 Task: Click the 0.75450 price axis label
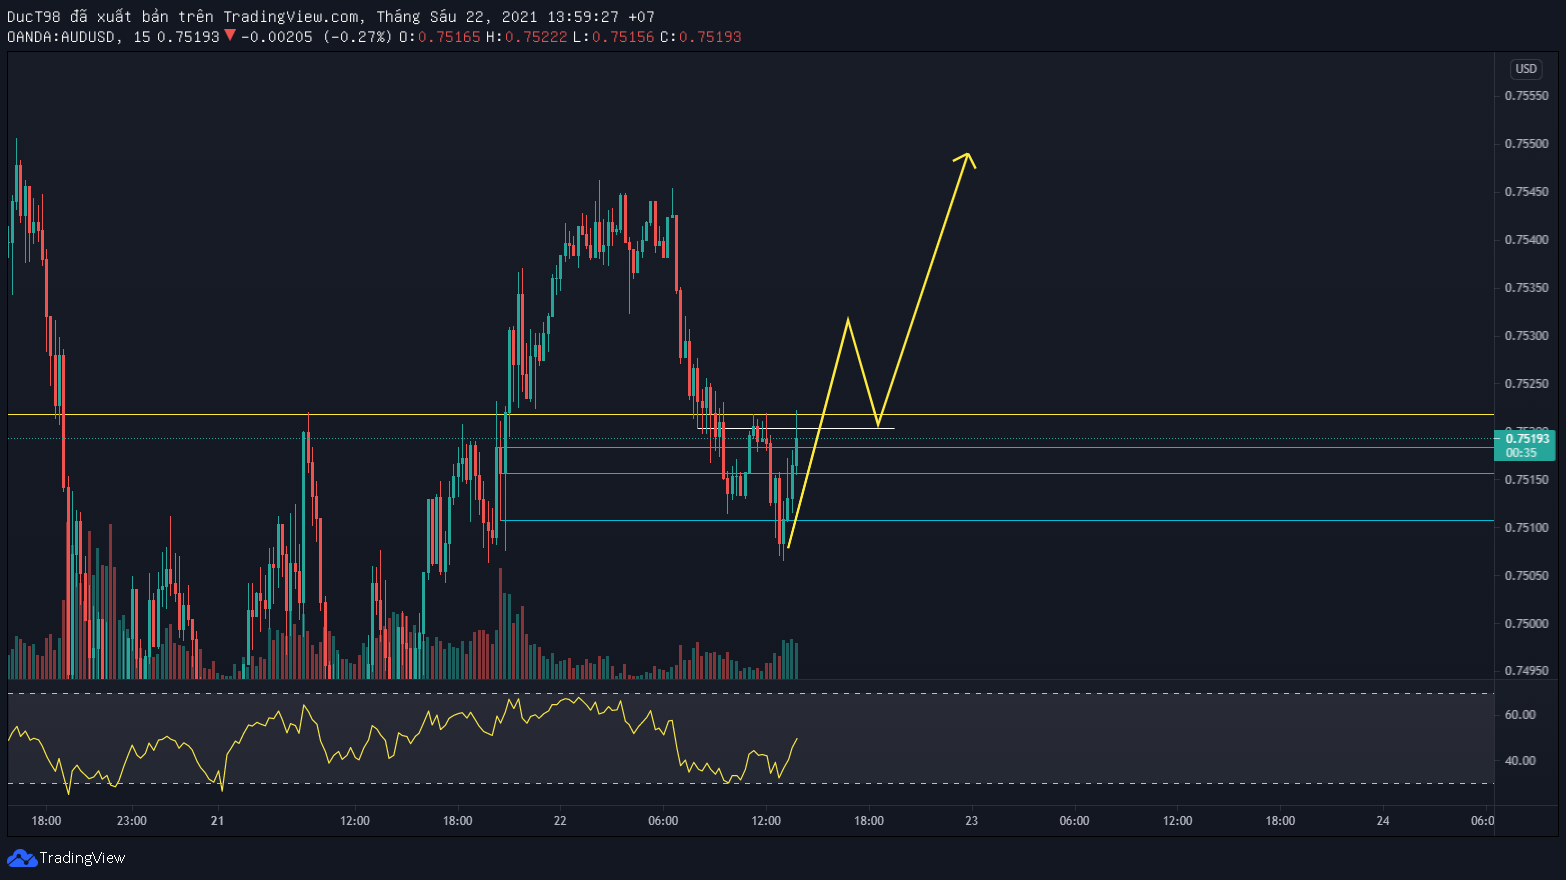click(1527, 192)
